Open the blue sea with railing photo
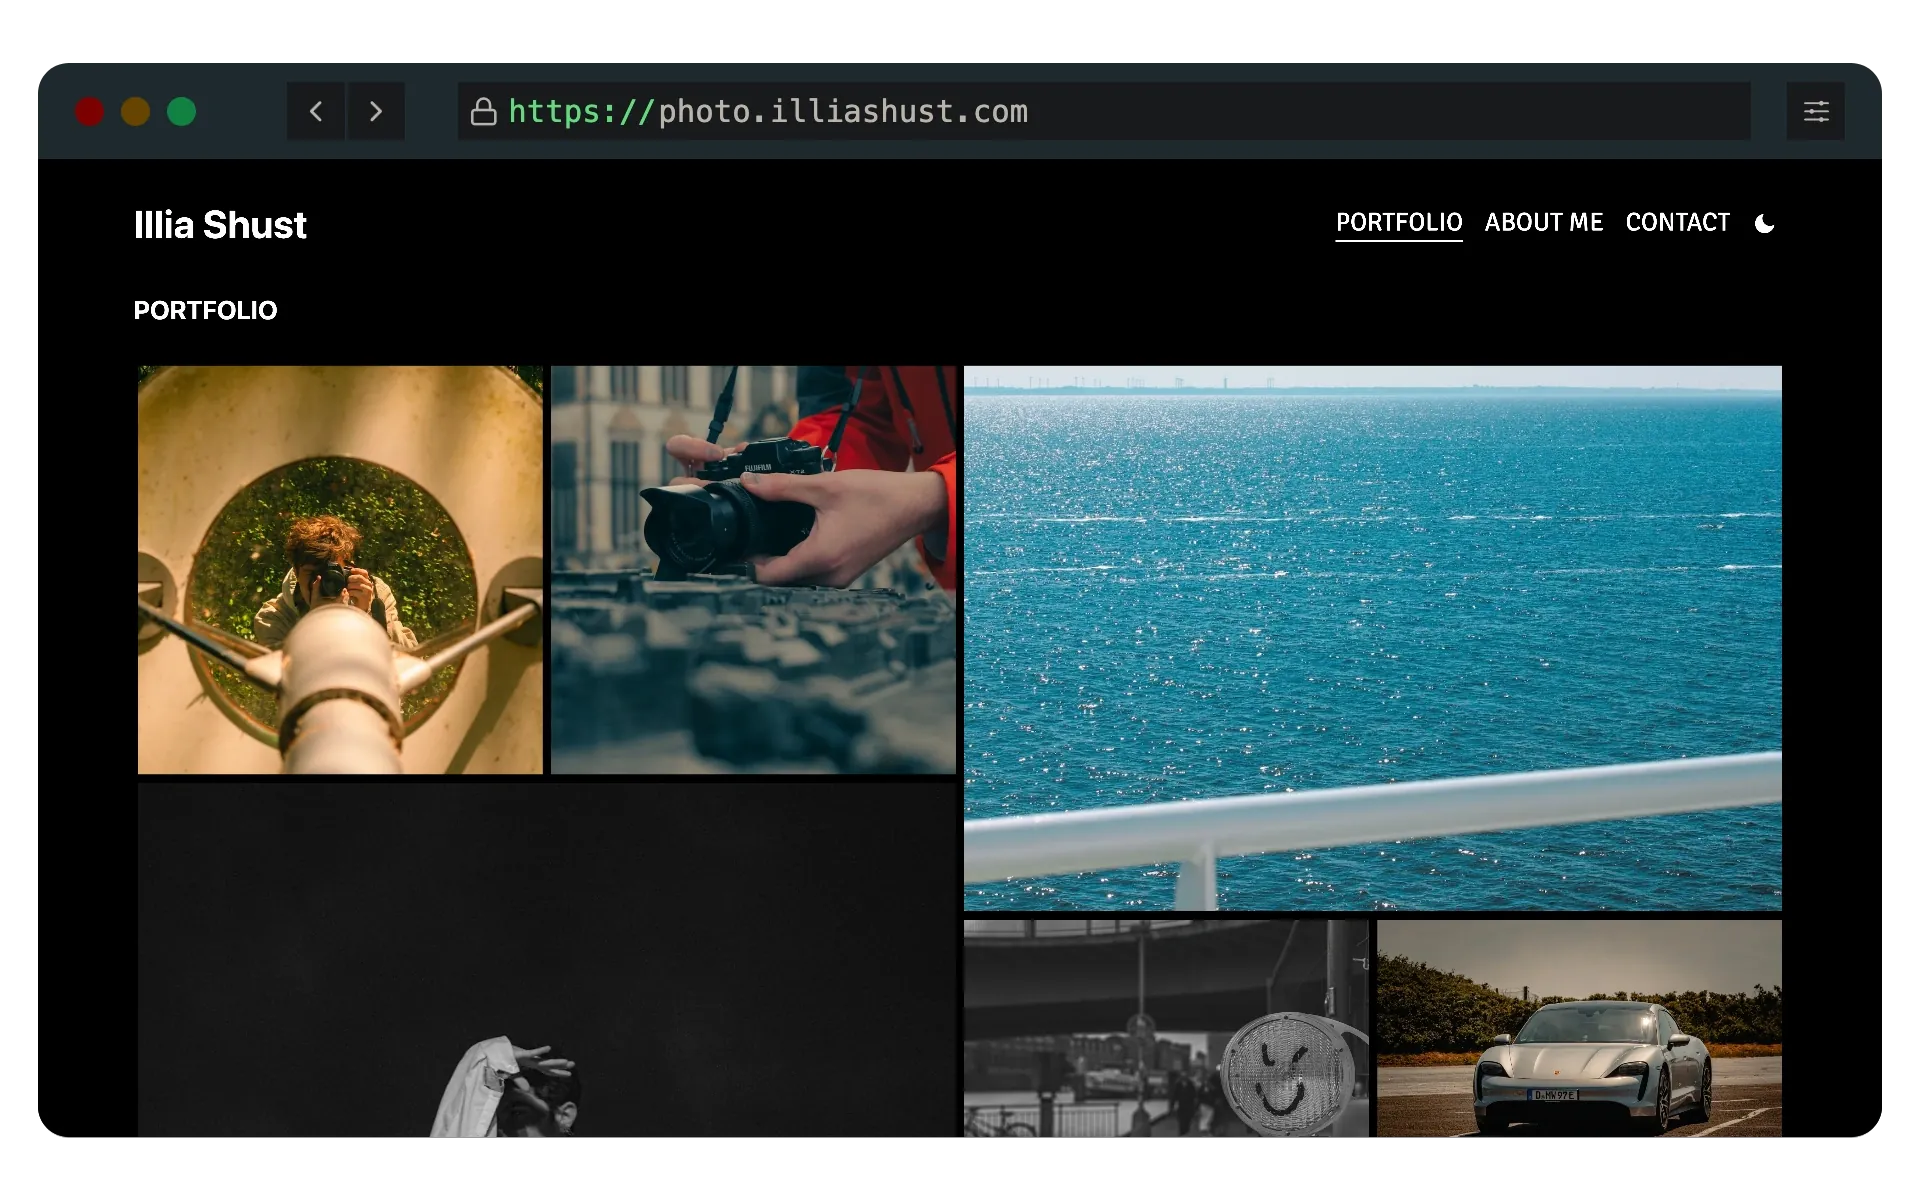1920x1200 pixels. pyautogui.click(x=1372, y=638)
